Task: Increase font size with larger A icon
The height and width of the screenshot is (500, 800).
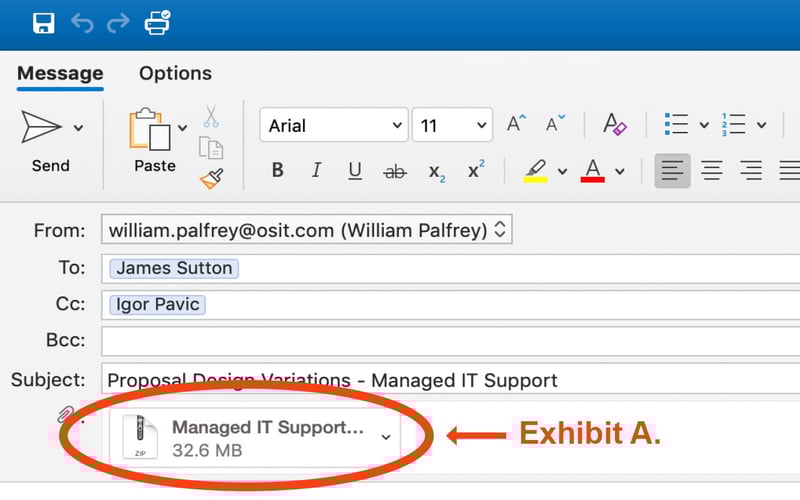Action: pos(516,124)
